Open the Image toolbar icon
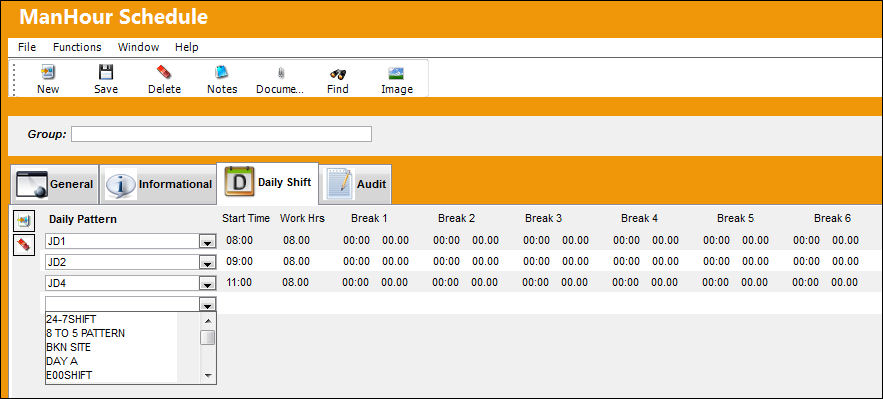This screenshot has width=883, height=399. tap(396, 73)
